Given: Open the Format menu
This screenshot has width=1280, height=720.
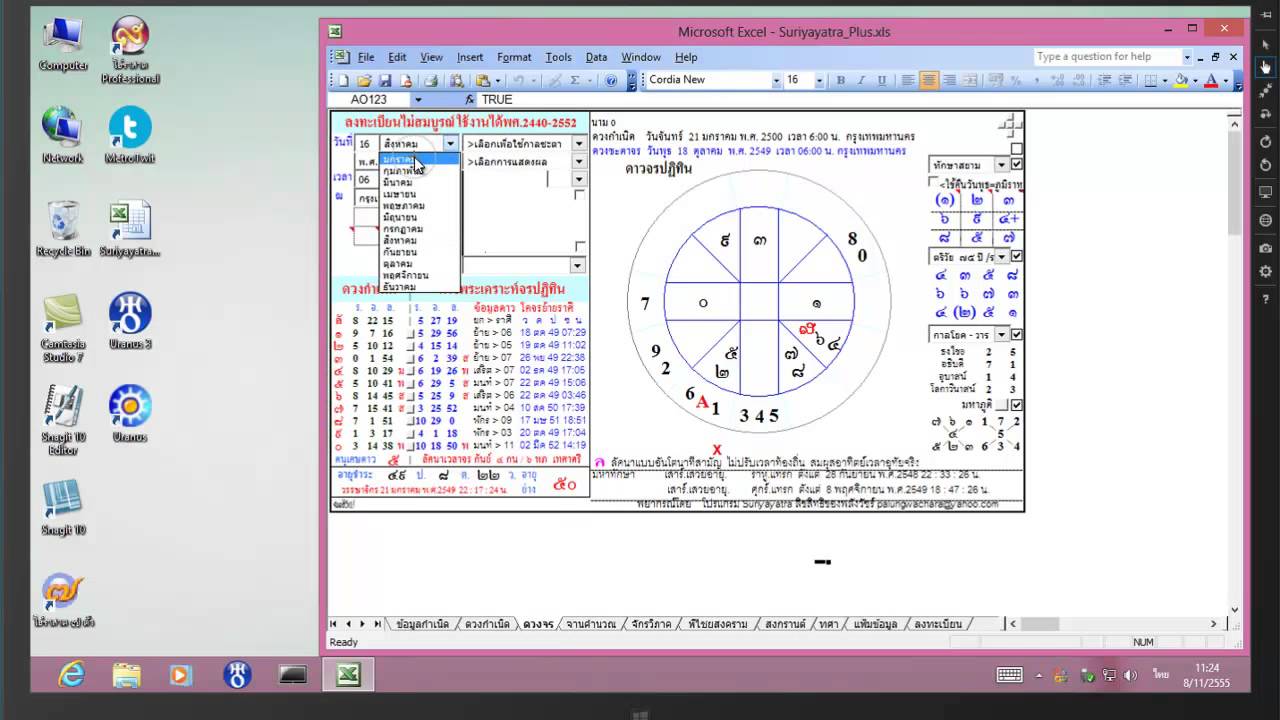Looking at the screenshot, I should 514,57.
